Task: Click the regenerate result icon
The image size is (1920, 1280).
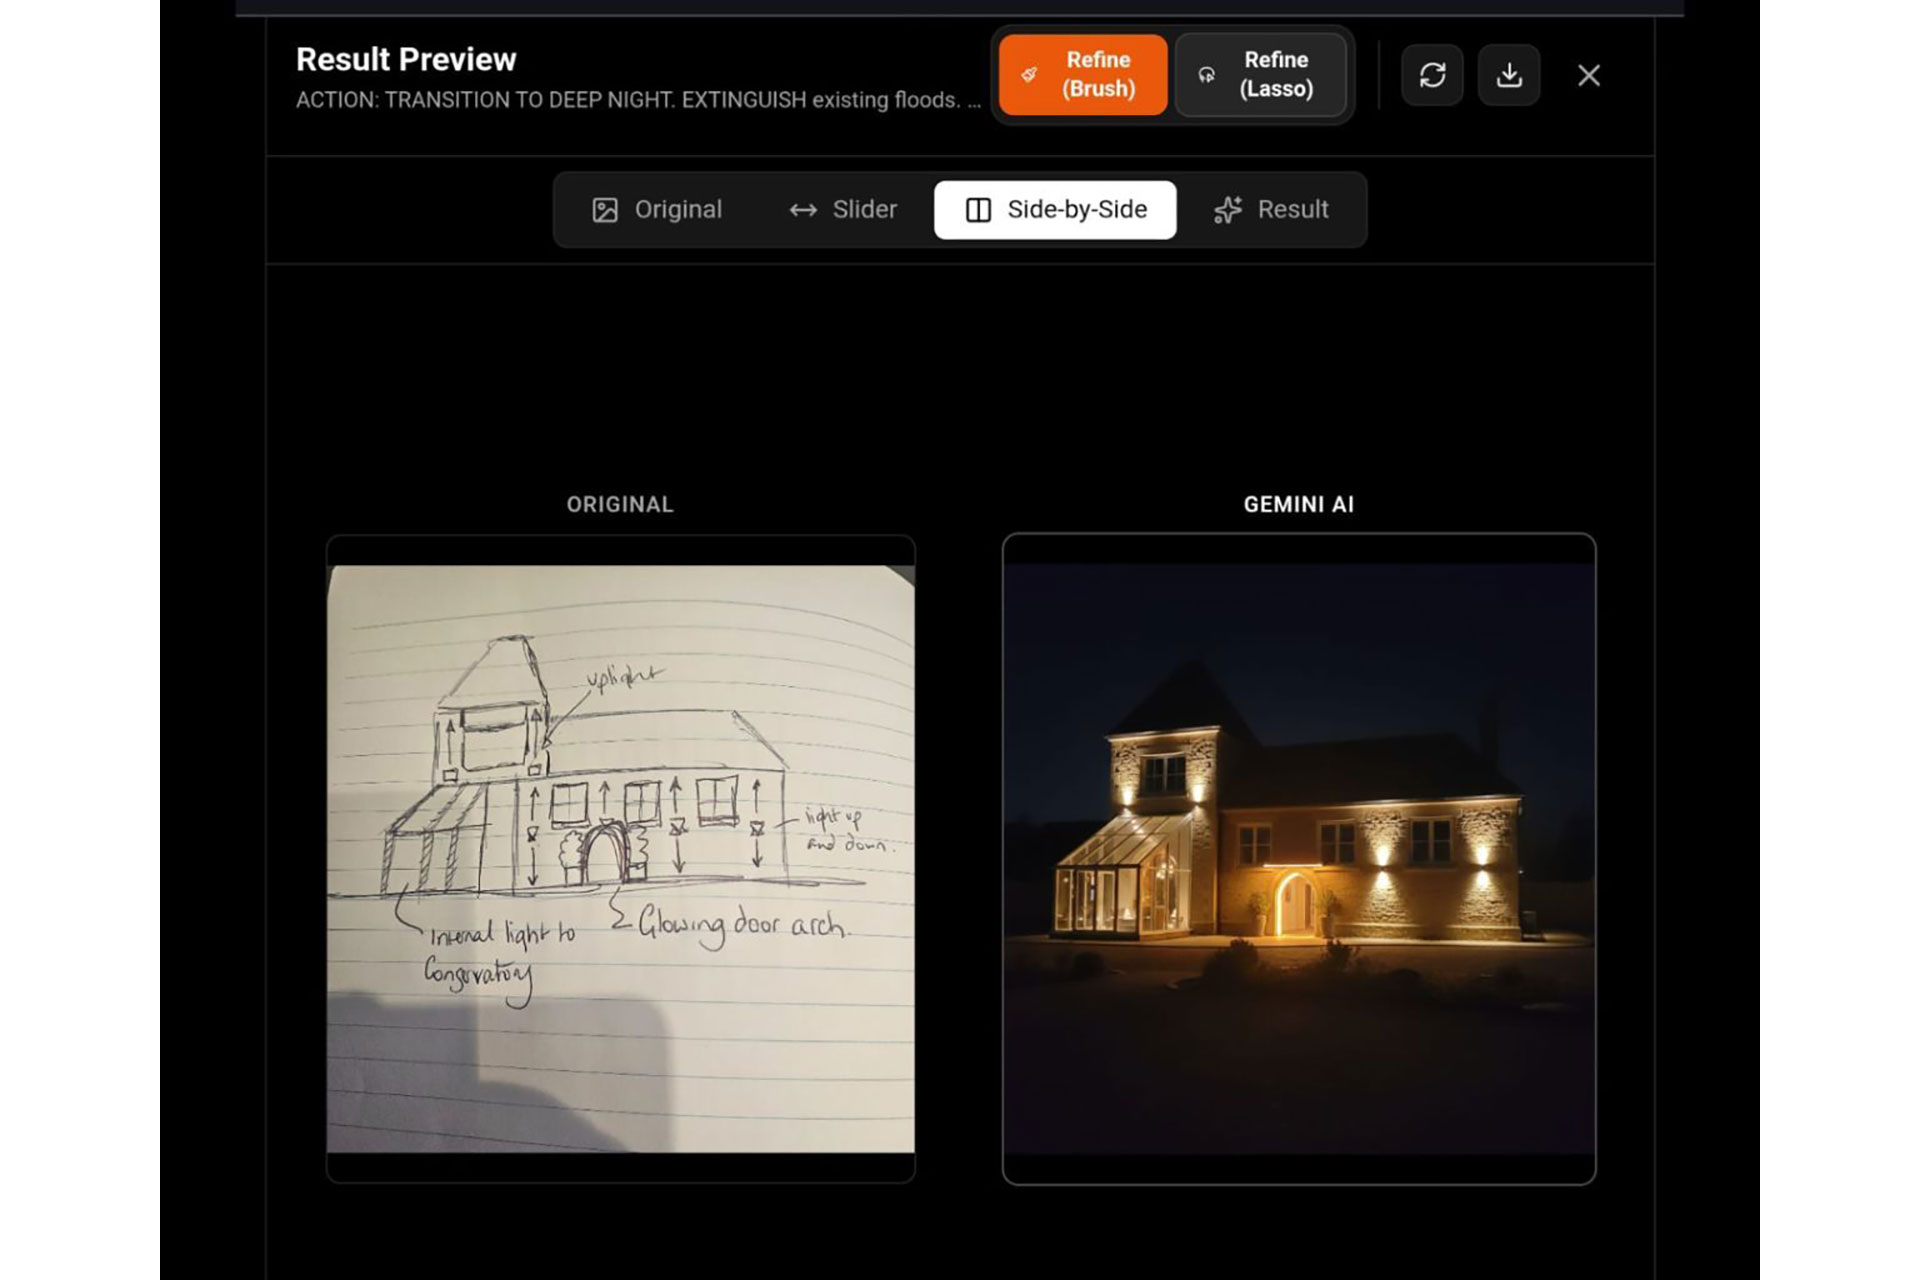Action: [1432, 75]
